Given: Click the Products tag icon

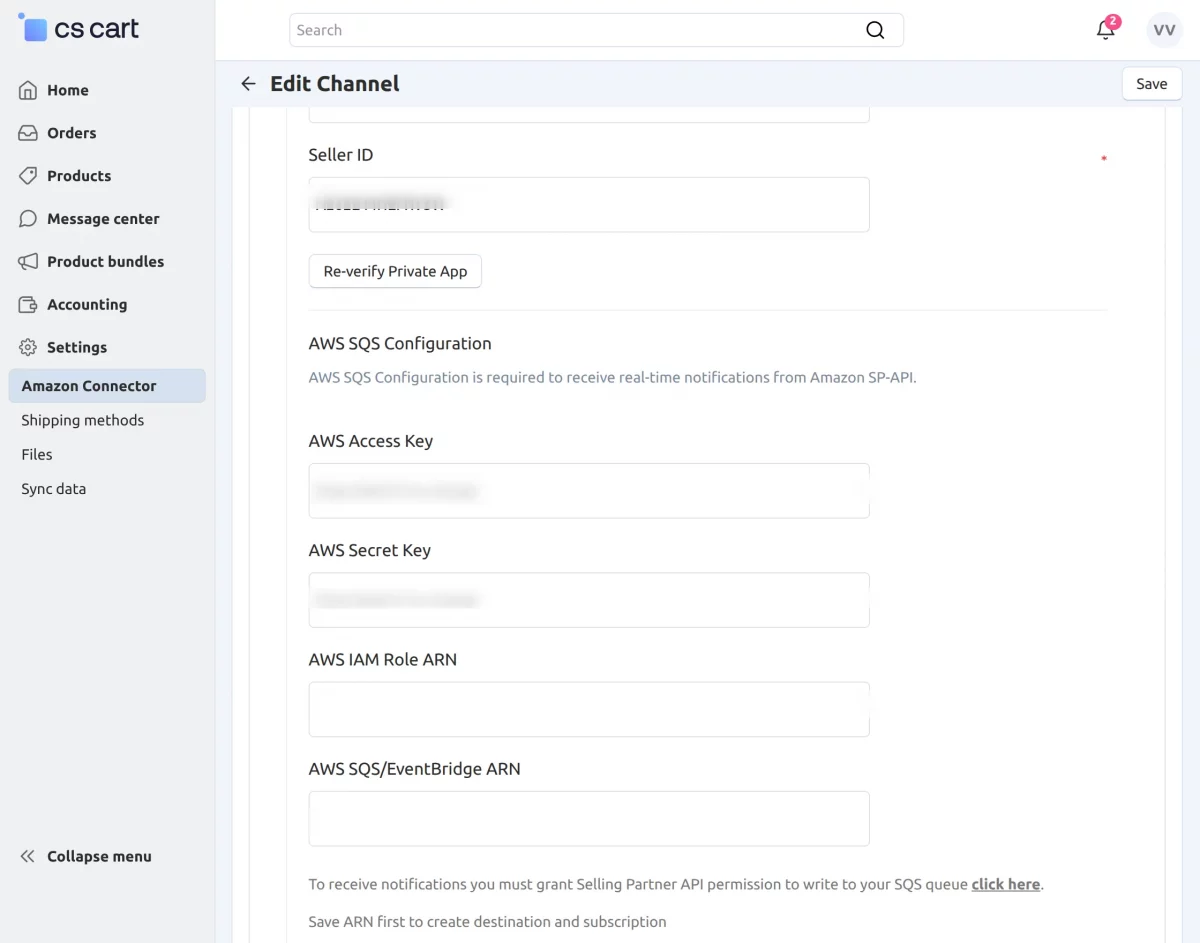Looking at the screenshot, I should click(28, 176).
